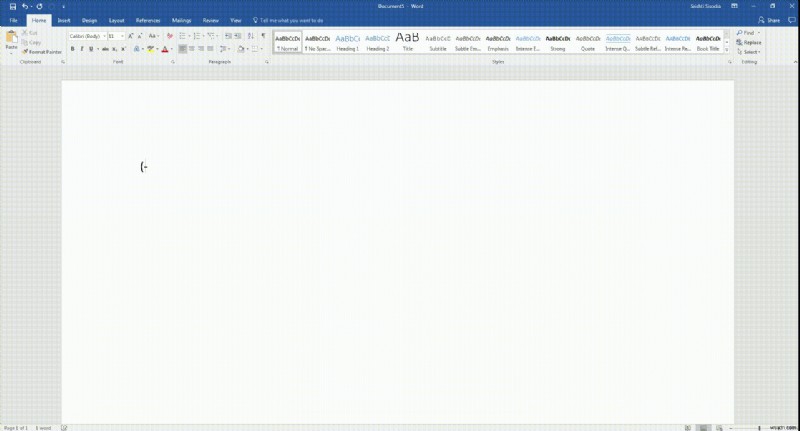Screen dimensions: 800x431
Task: Decrease paragraph indent
Action: click(228, 36)
